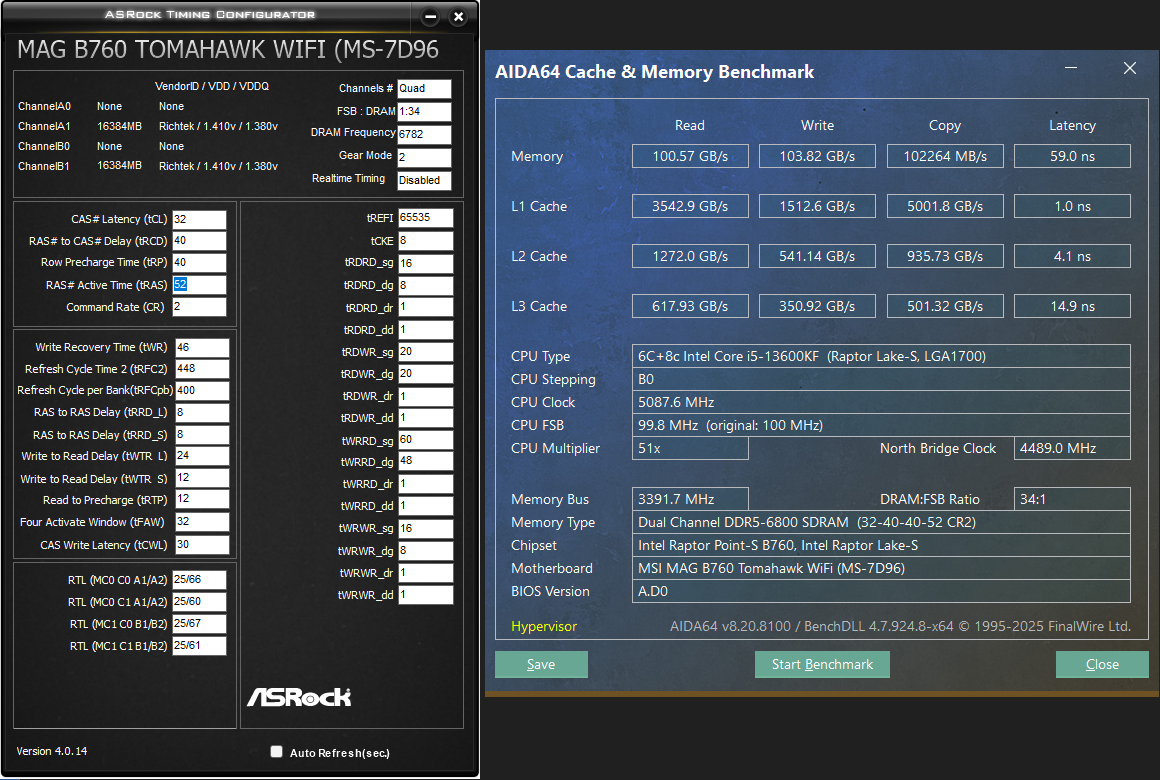The image size is (1160, 780).
Task: Select the tRDRD_sg value field
Action: pyautogui.click(x=425, y=263)
